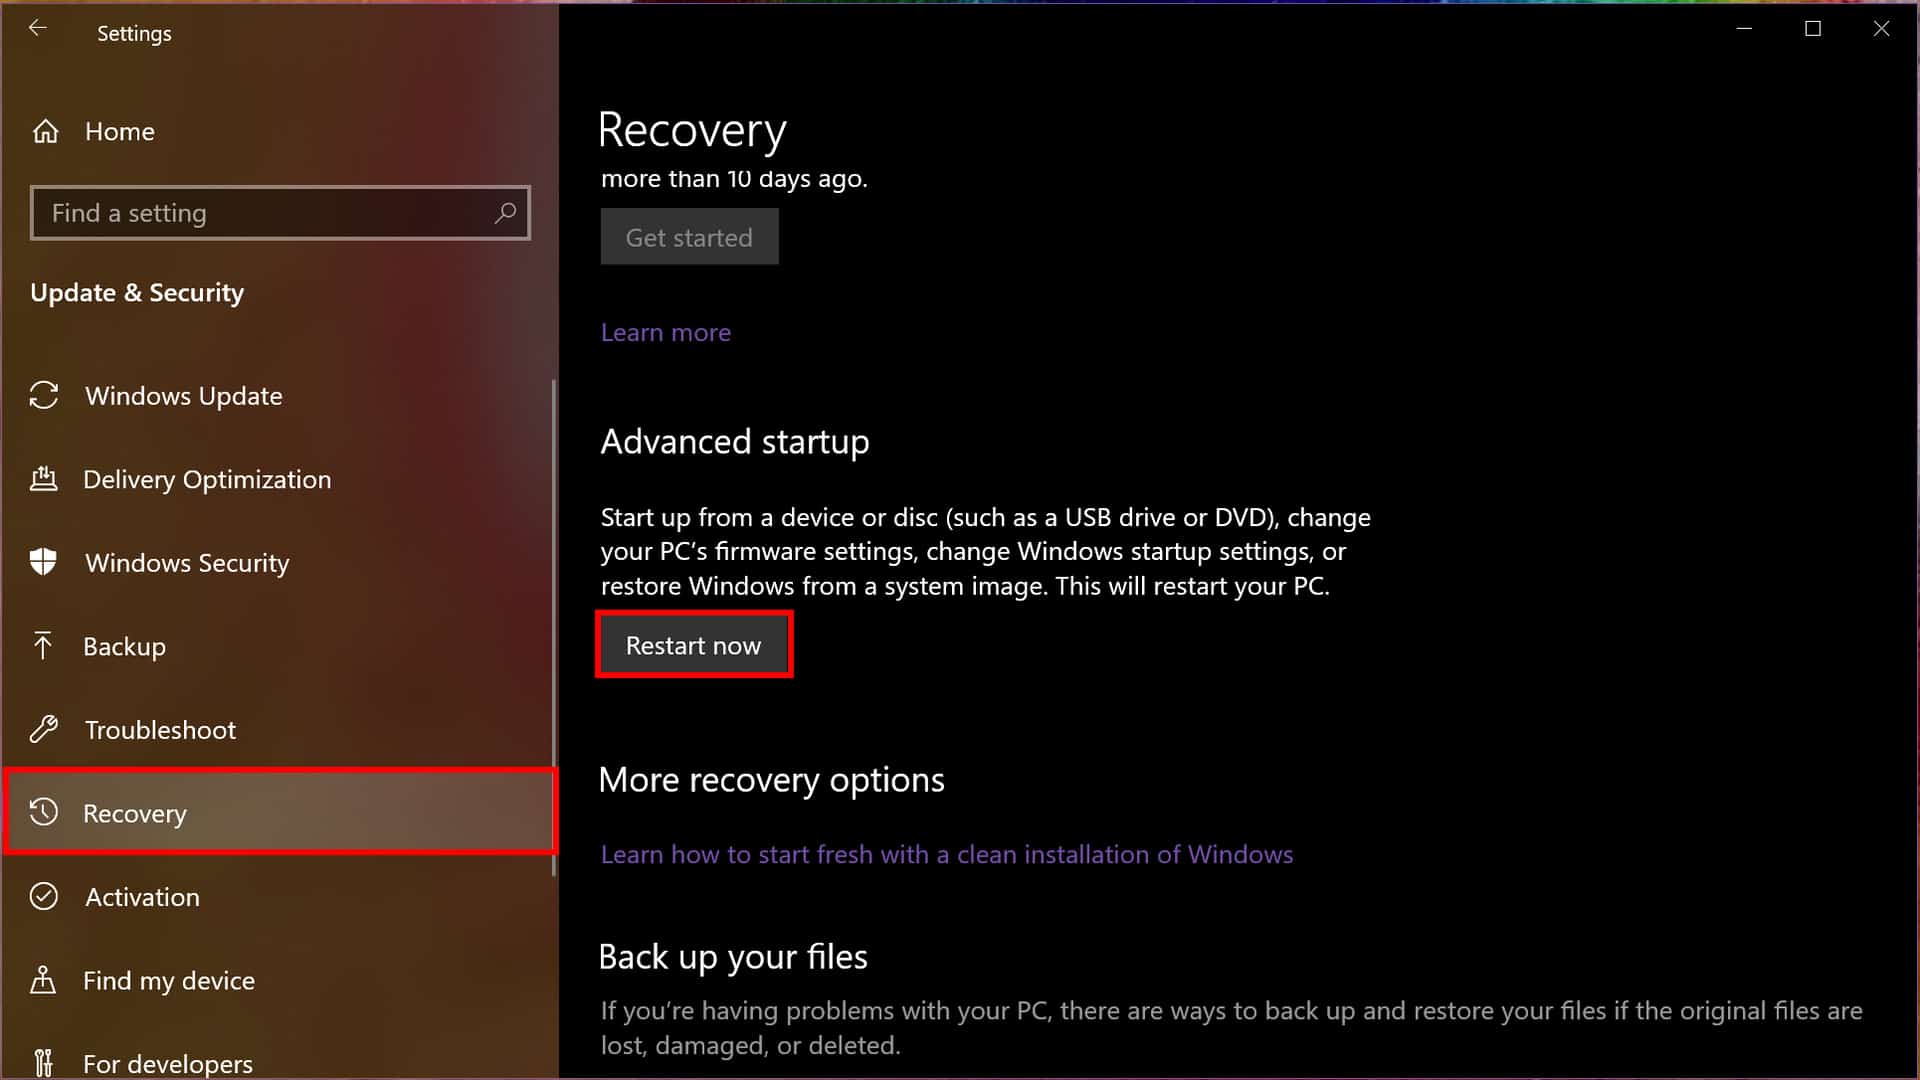
Task: Open the Learn more link
Action: pyautogui.click(x=665, y=332)
